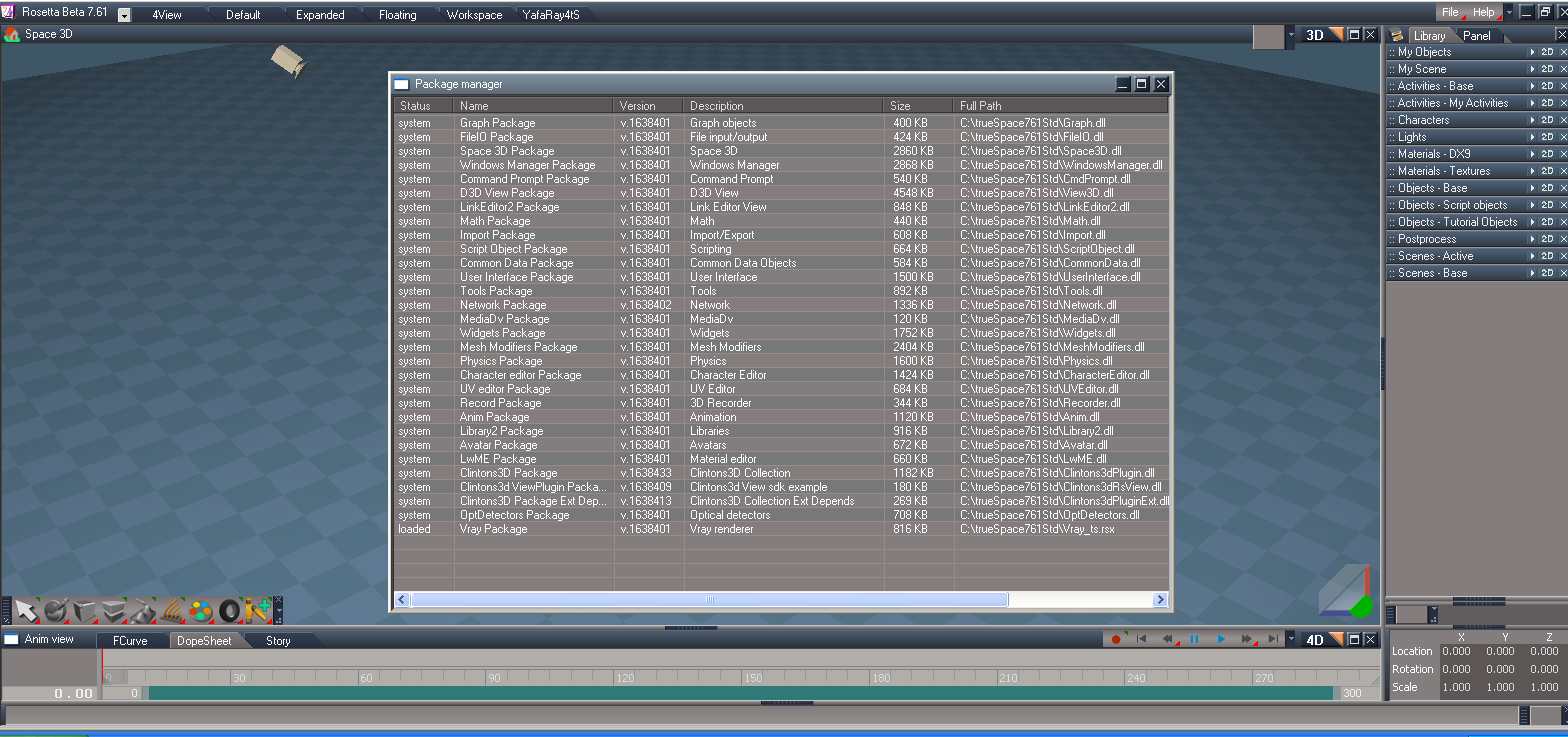Select the camera object in the 3D scene
The image size is (1568, 737).
(x=289, y=60)
